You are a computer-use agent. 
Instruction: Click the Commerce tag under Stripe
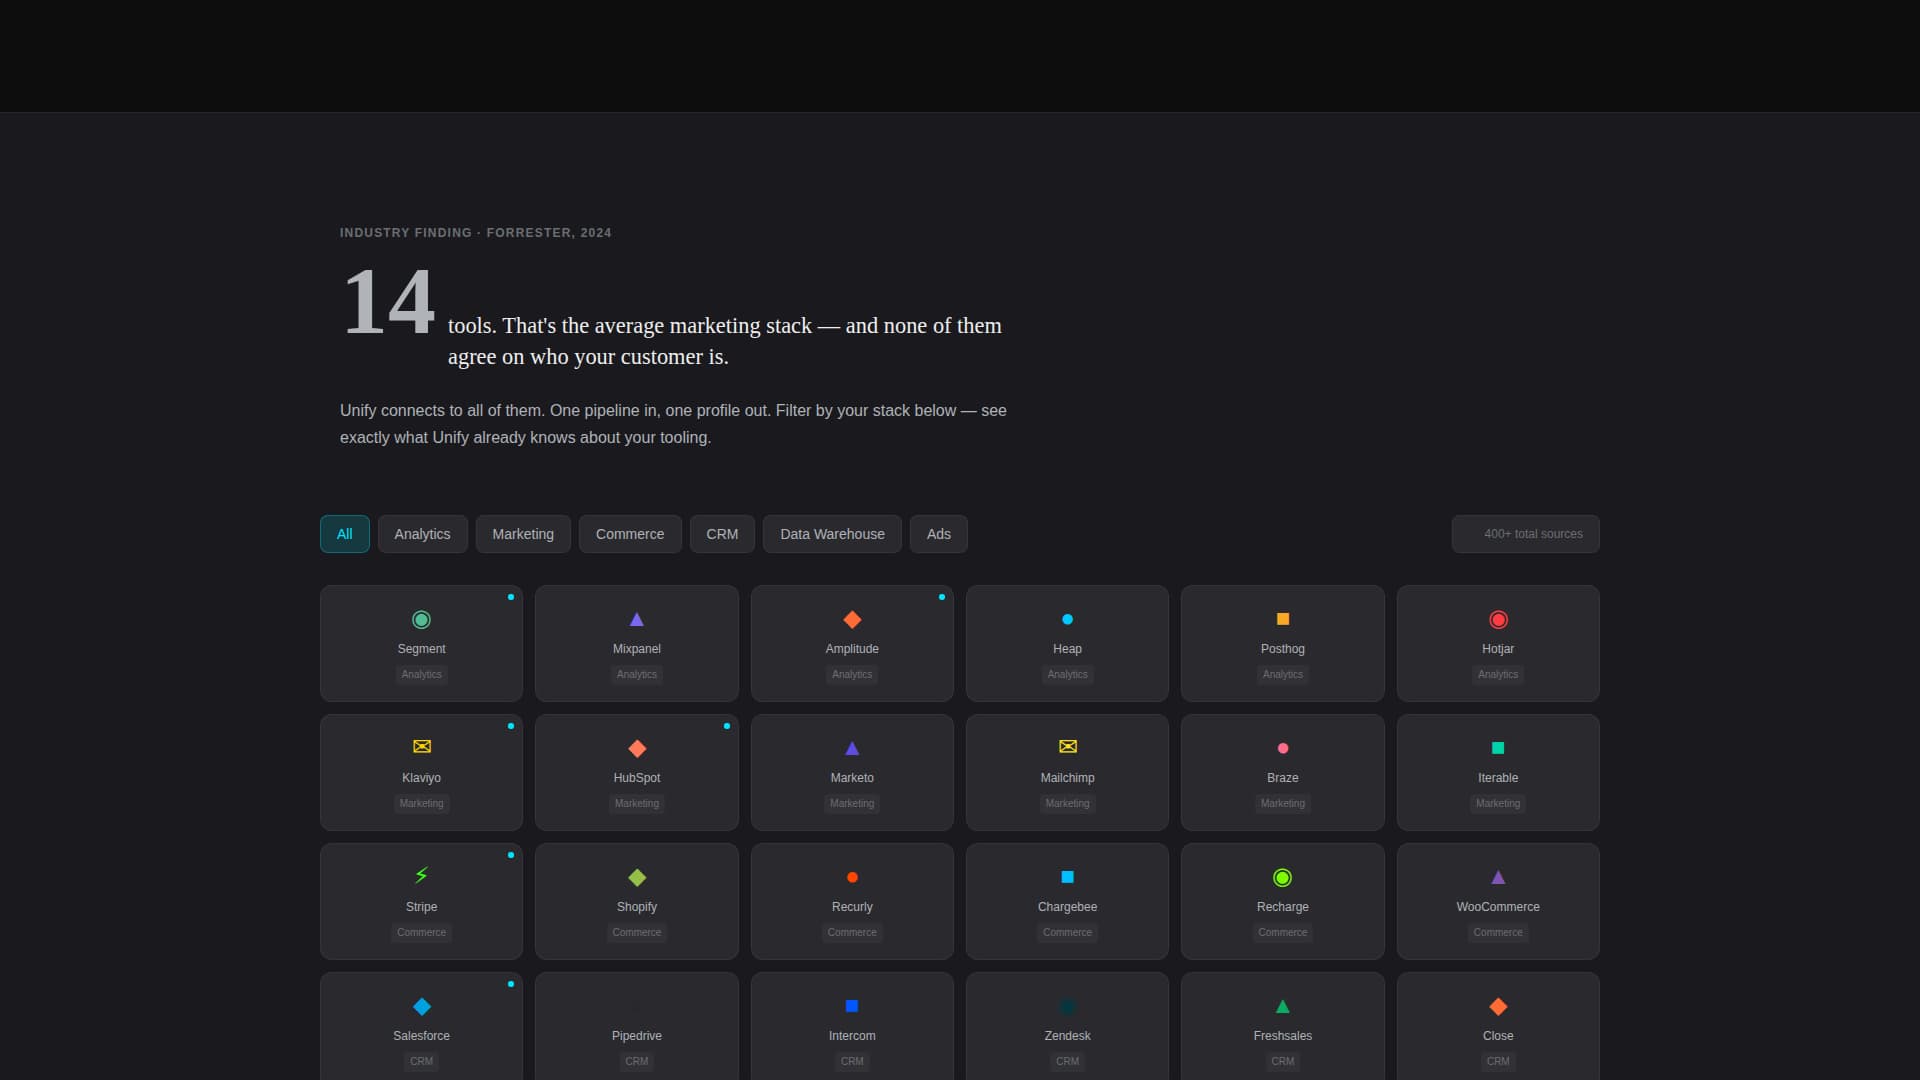tap(421, 933)
